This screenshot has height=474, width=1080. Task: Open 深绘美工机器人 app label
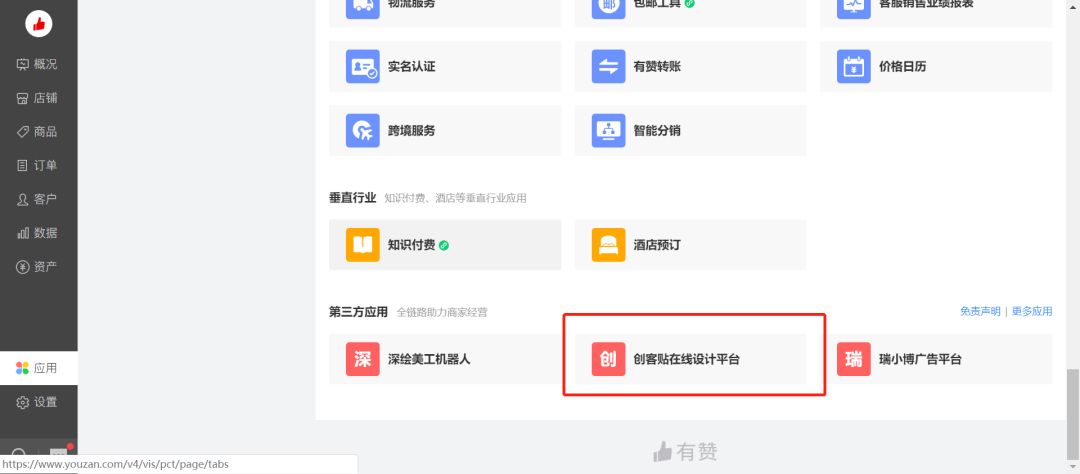[x=429, y=359]
